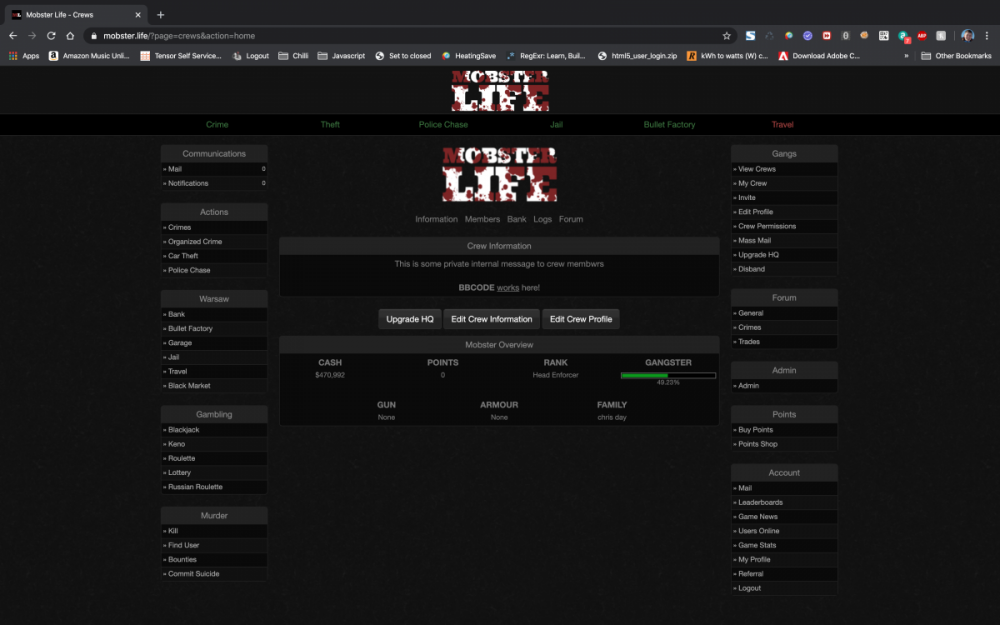Click the Upgrade HQ button
Image resolution: width=1000 pixels, height=625 pixels.
pos(409,318)
